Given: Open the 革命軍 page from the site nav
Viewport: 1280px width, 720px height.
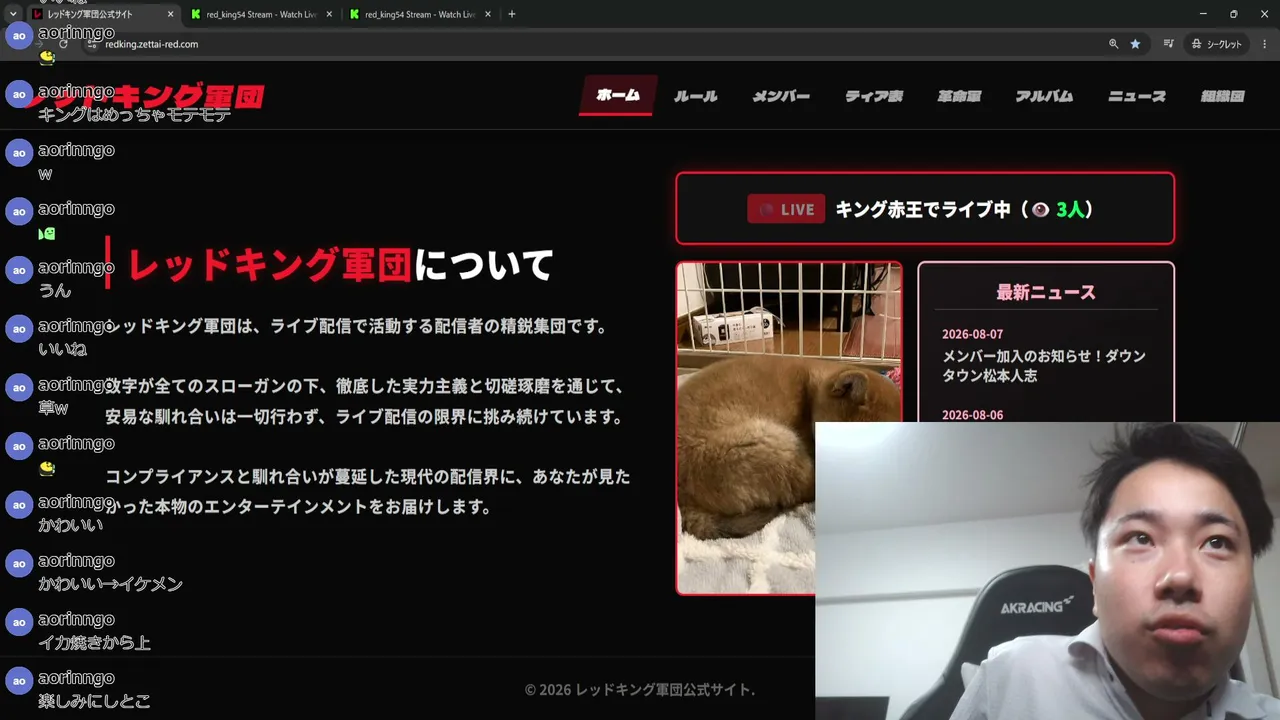Looking at the screenshot, I should (x=959, y=96).
